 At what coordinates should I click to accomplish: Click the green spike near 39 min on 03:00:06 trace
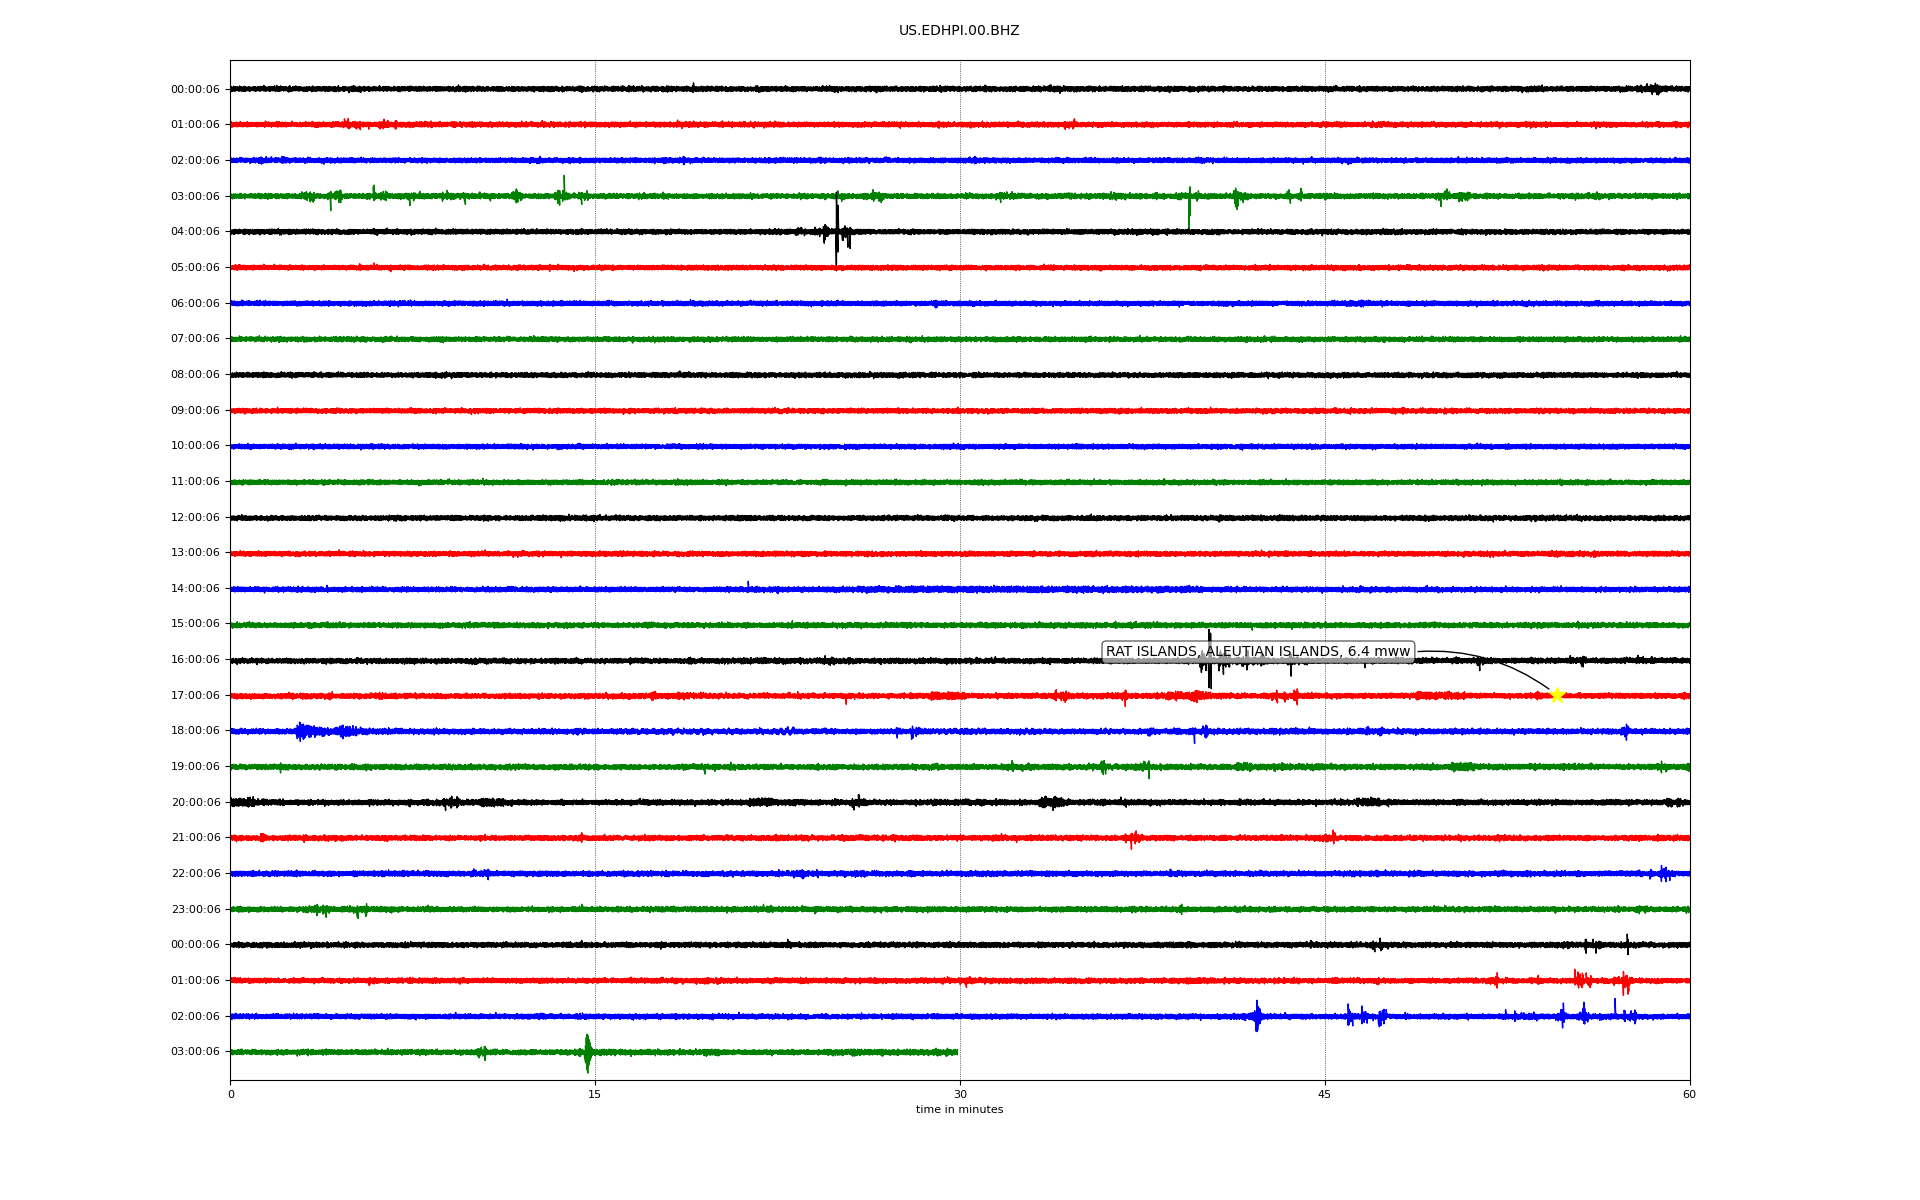(1189, 205)
